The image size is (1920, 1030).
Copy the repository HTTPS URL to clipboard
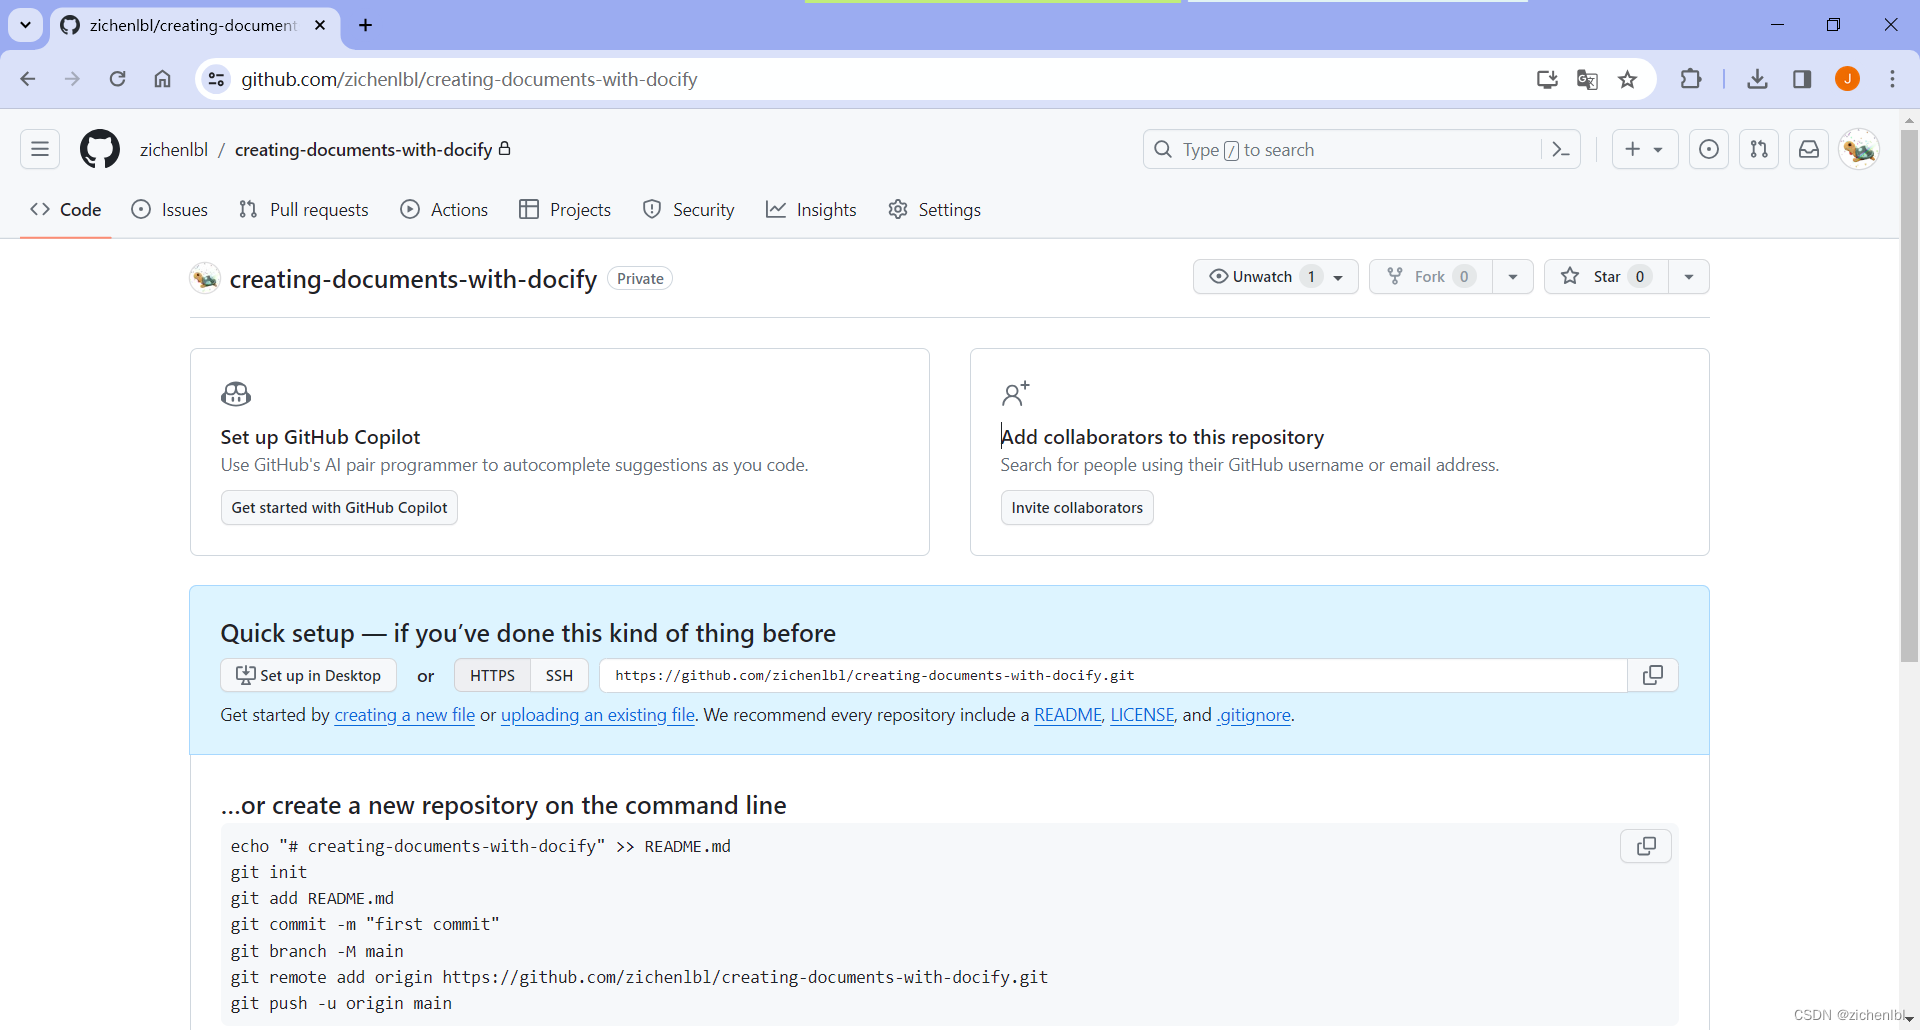(1653, 676)
